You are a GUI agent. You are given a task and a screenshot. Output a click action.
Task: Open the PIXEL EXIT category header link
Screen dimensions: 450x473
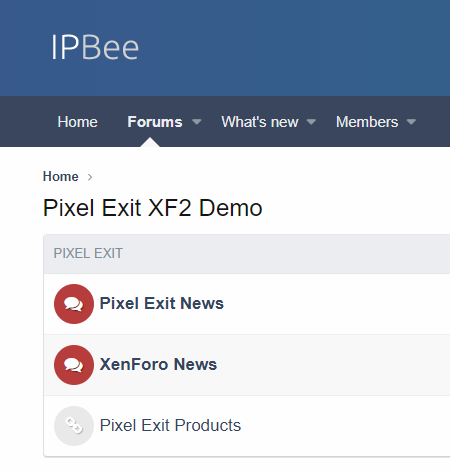pos(88,253)
